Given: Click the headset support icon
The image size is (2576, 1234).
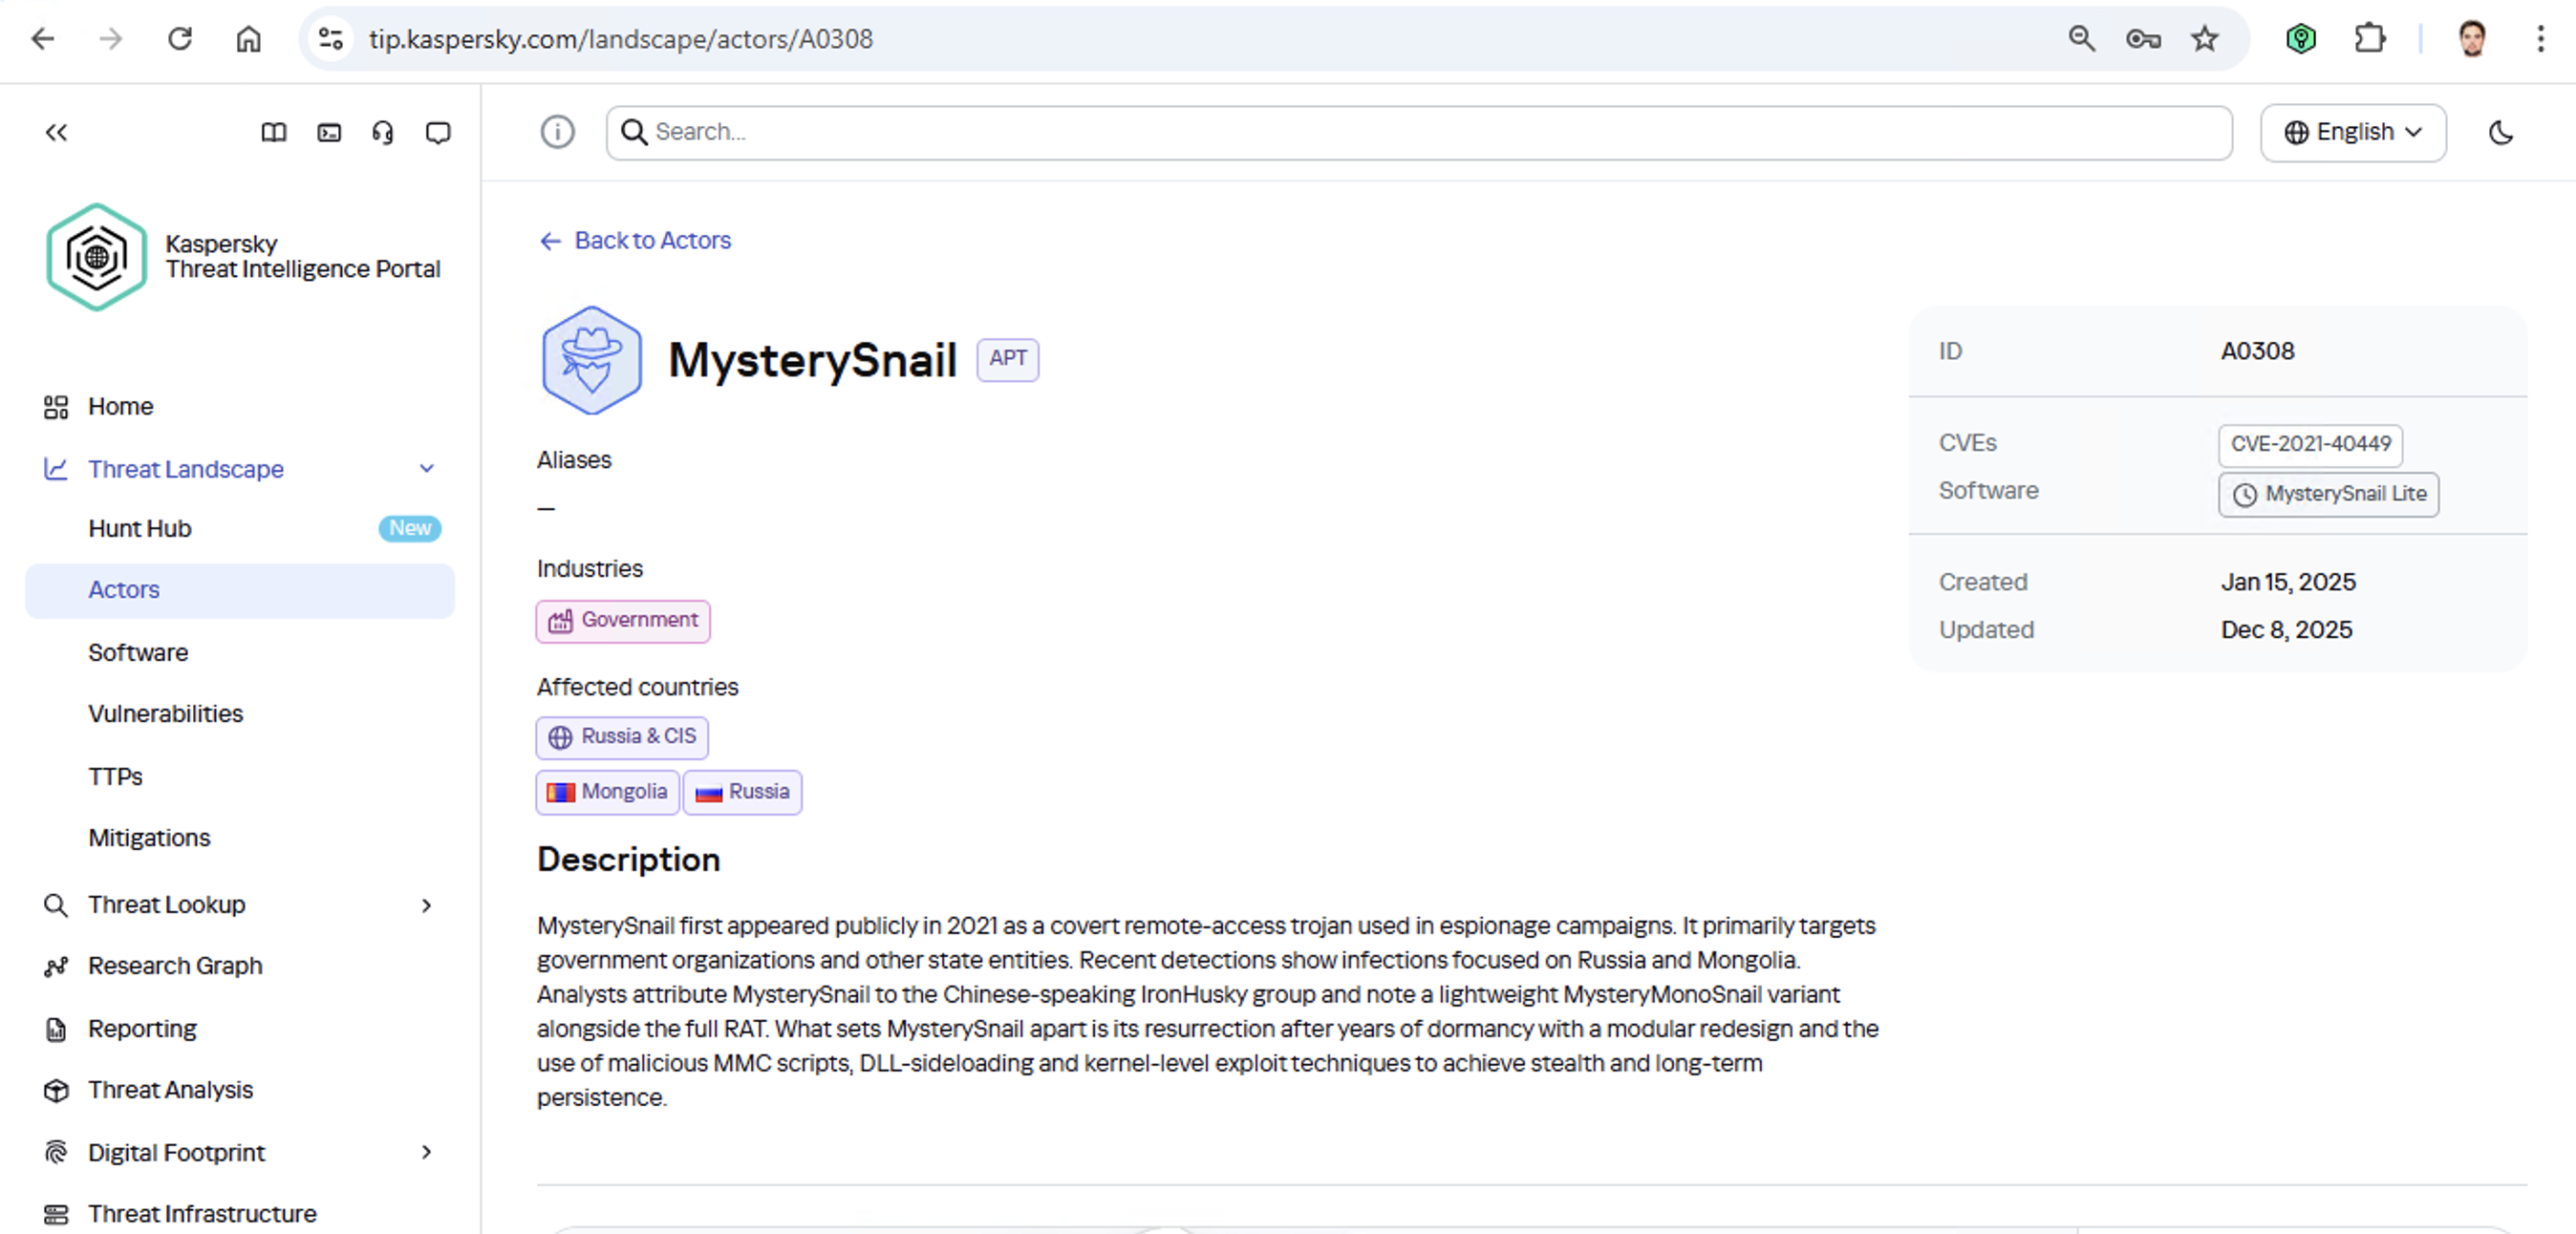Looking at the screenshot, I should (382, 132).
